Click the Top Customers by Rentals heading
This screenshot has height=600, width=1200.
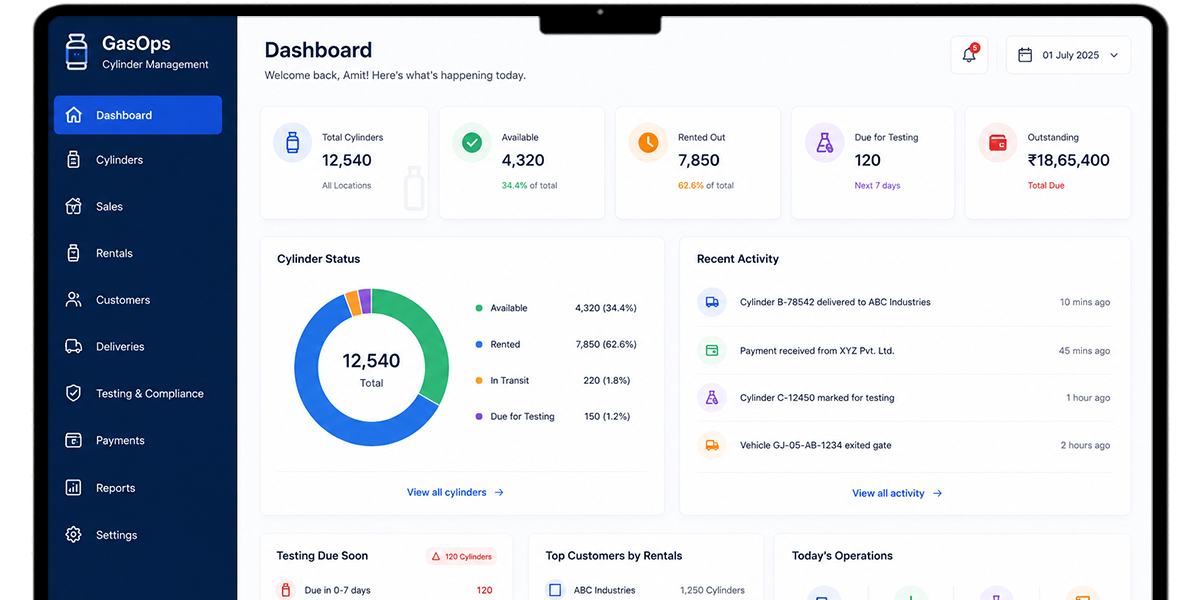pyautogui.click(x=614, y=556)
